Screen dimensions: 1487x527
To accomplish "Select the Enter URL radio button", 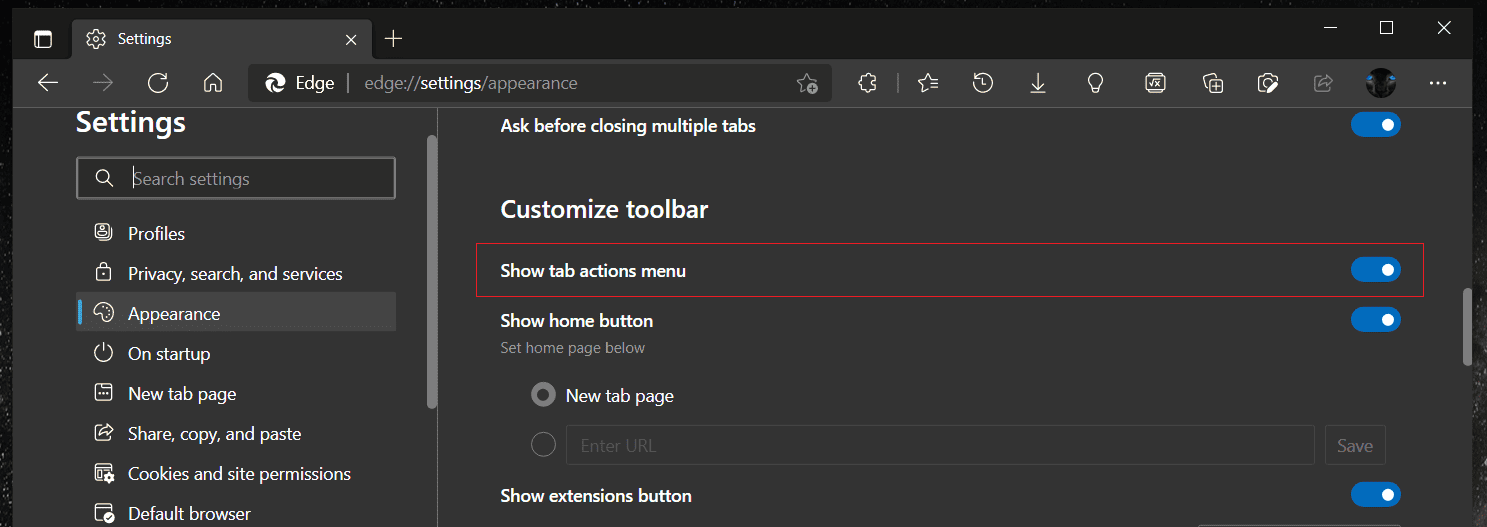I will coord(543,444).
